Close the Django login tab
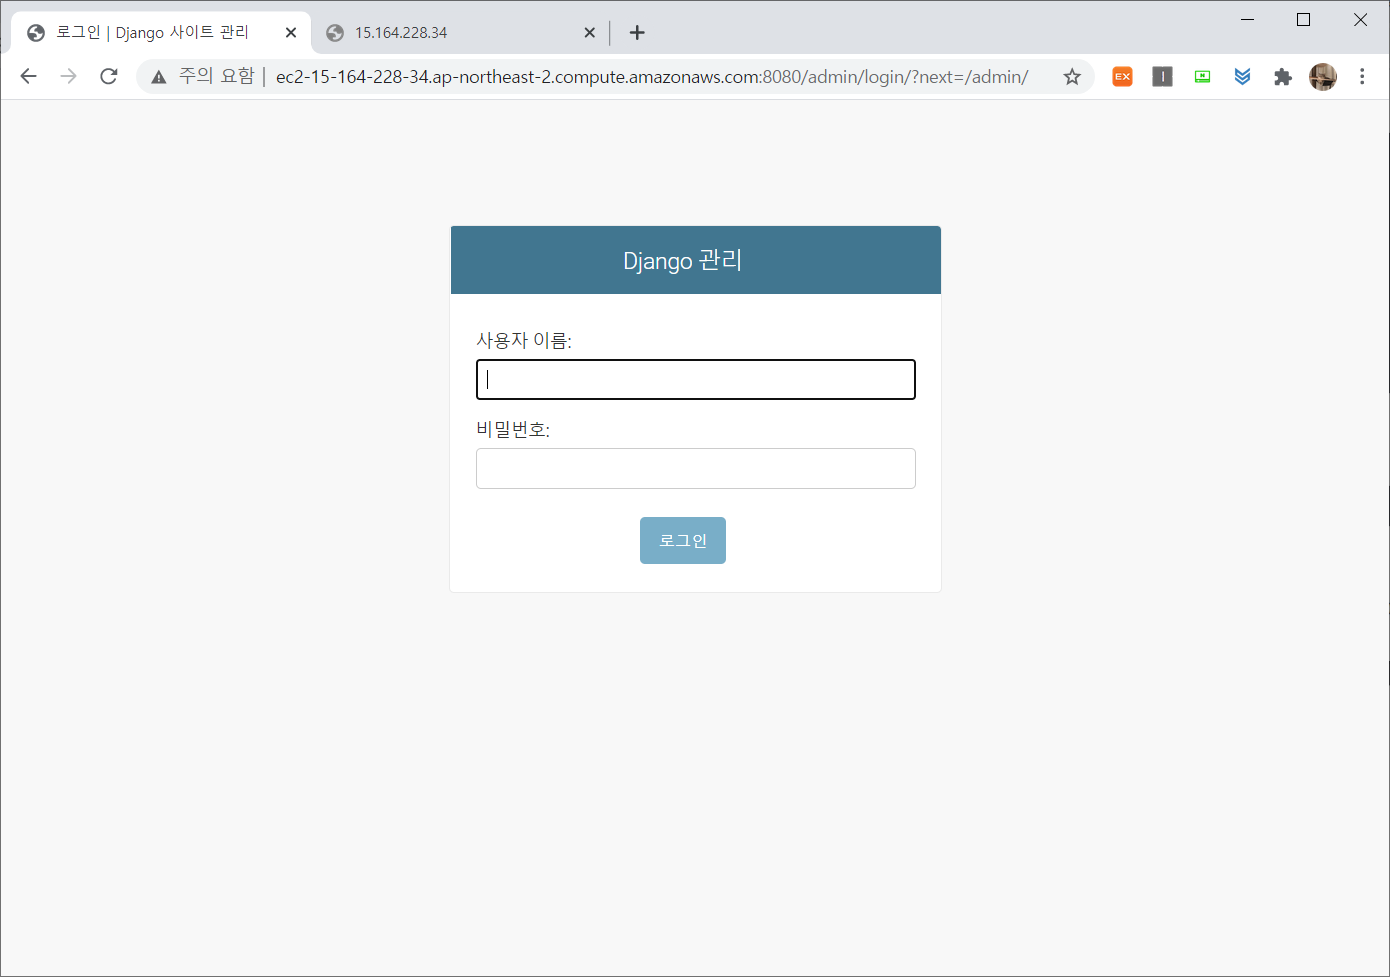 coord(291,33)
